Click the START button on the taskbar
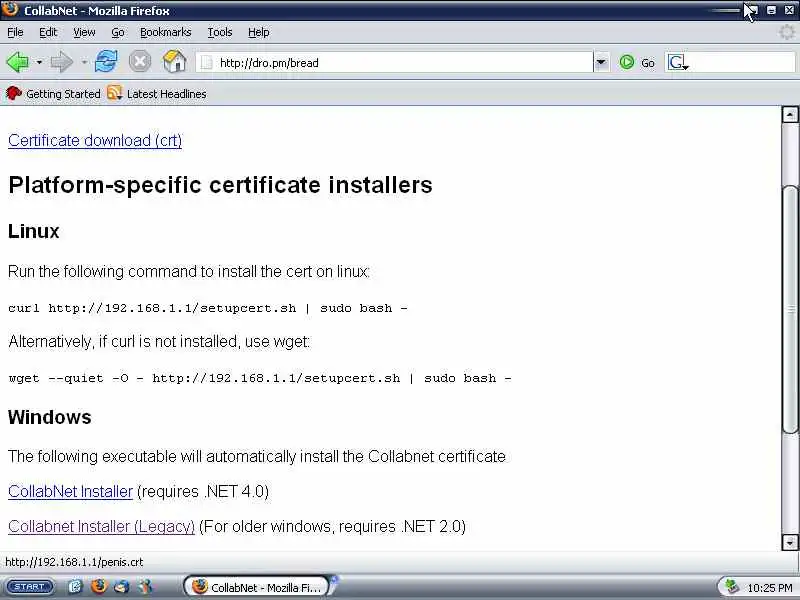 point(30,587)
